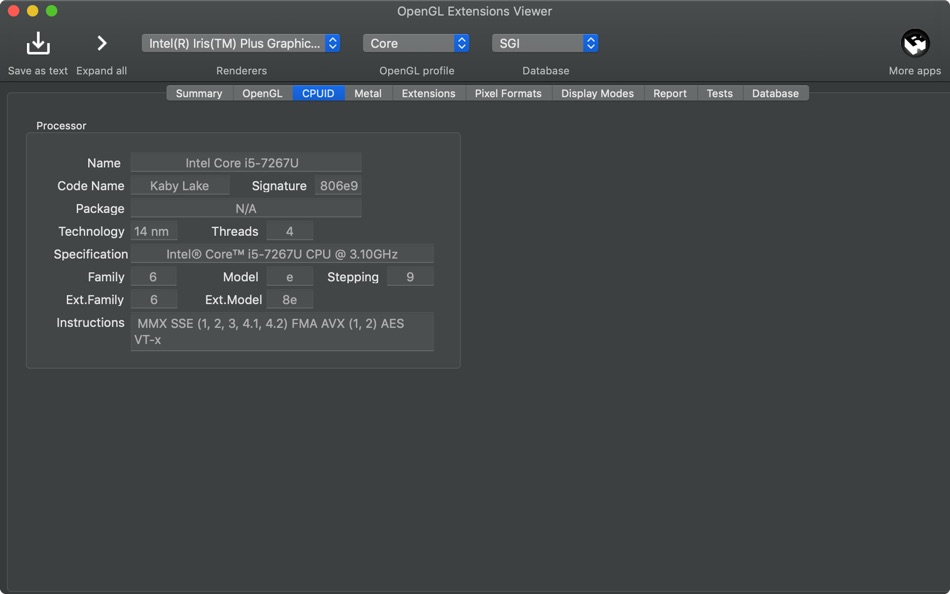Click the yellow minimize window button
The height and width of the screenshot is (594, 950).
[33, 11]
